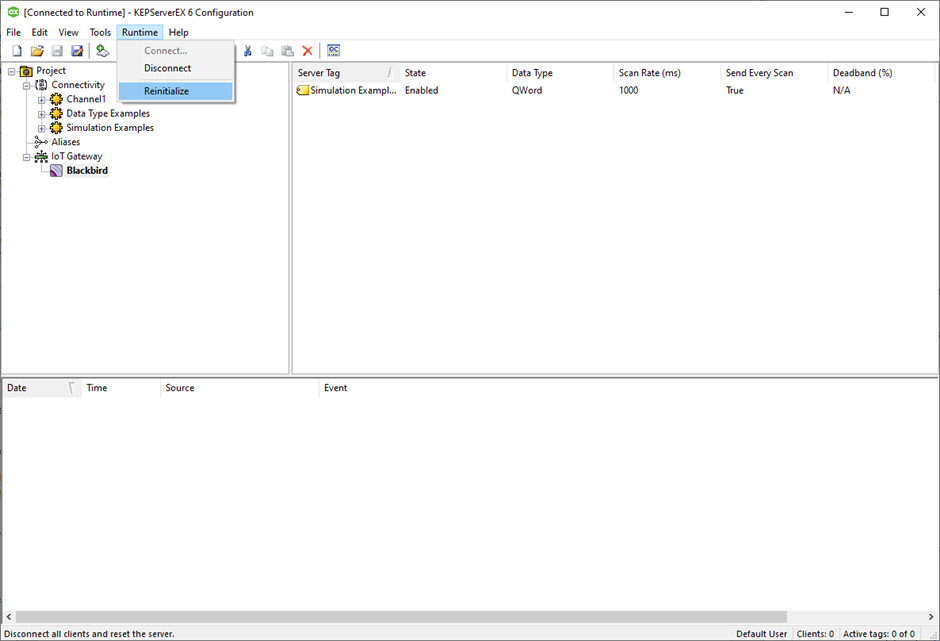Sort by the Send Every Scan column header
The image size is (940, 641).
point(774,73)
